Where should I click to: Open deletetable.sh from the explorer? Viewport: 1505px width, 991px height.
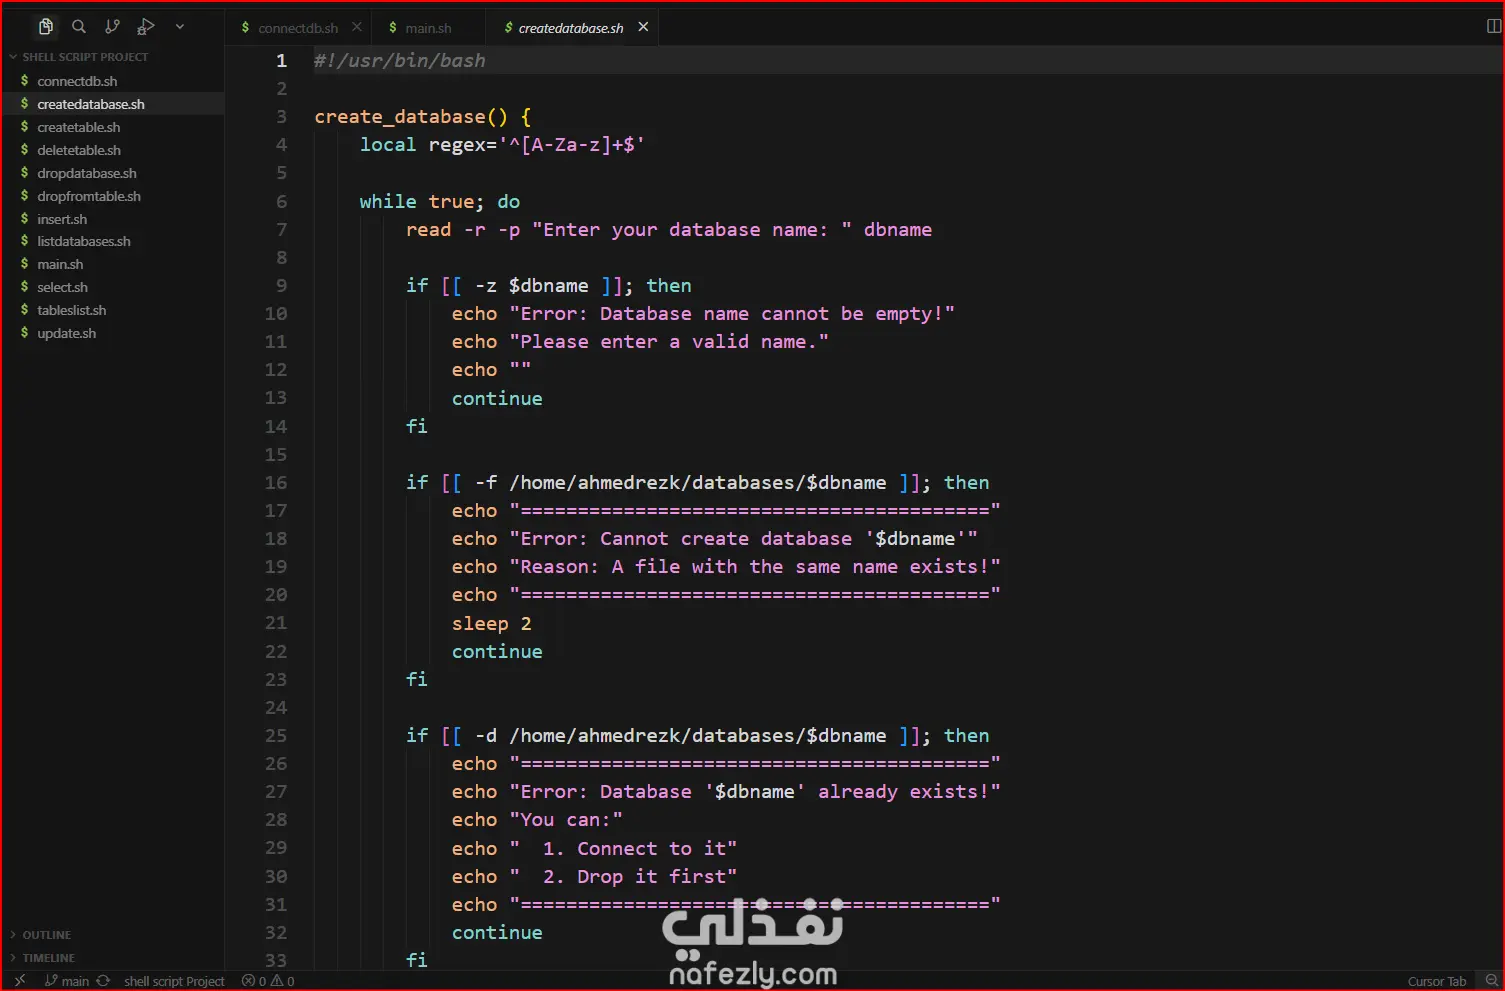[79, 150]
